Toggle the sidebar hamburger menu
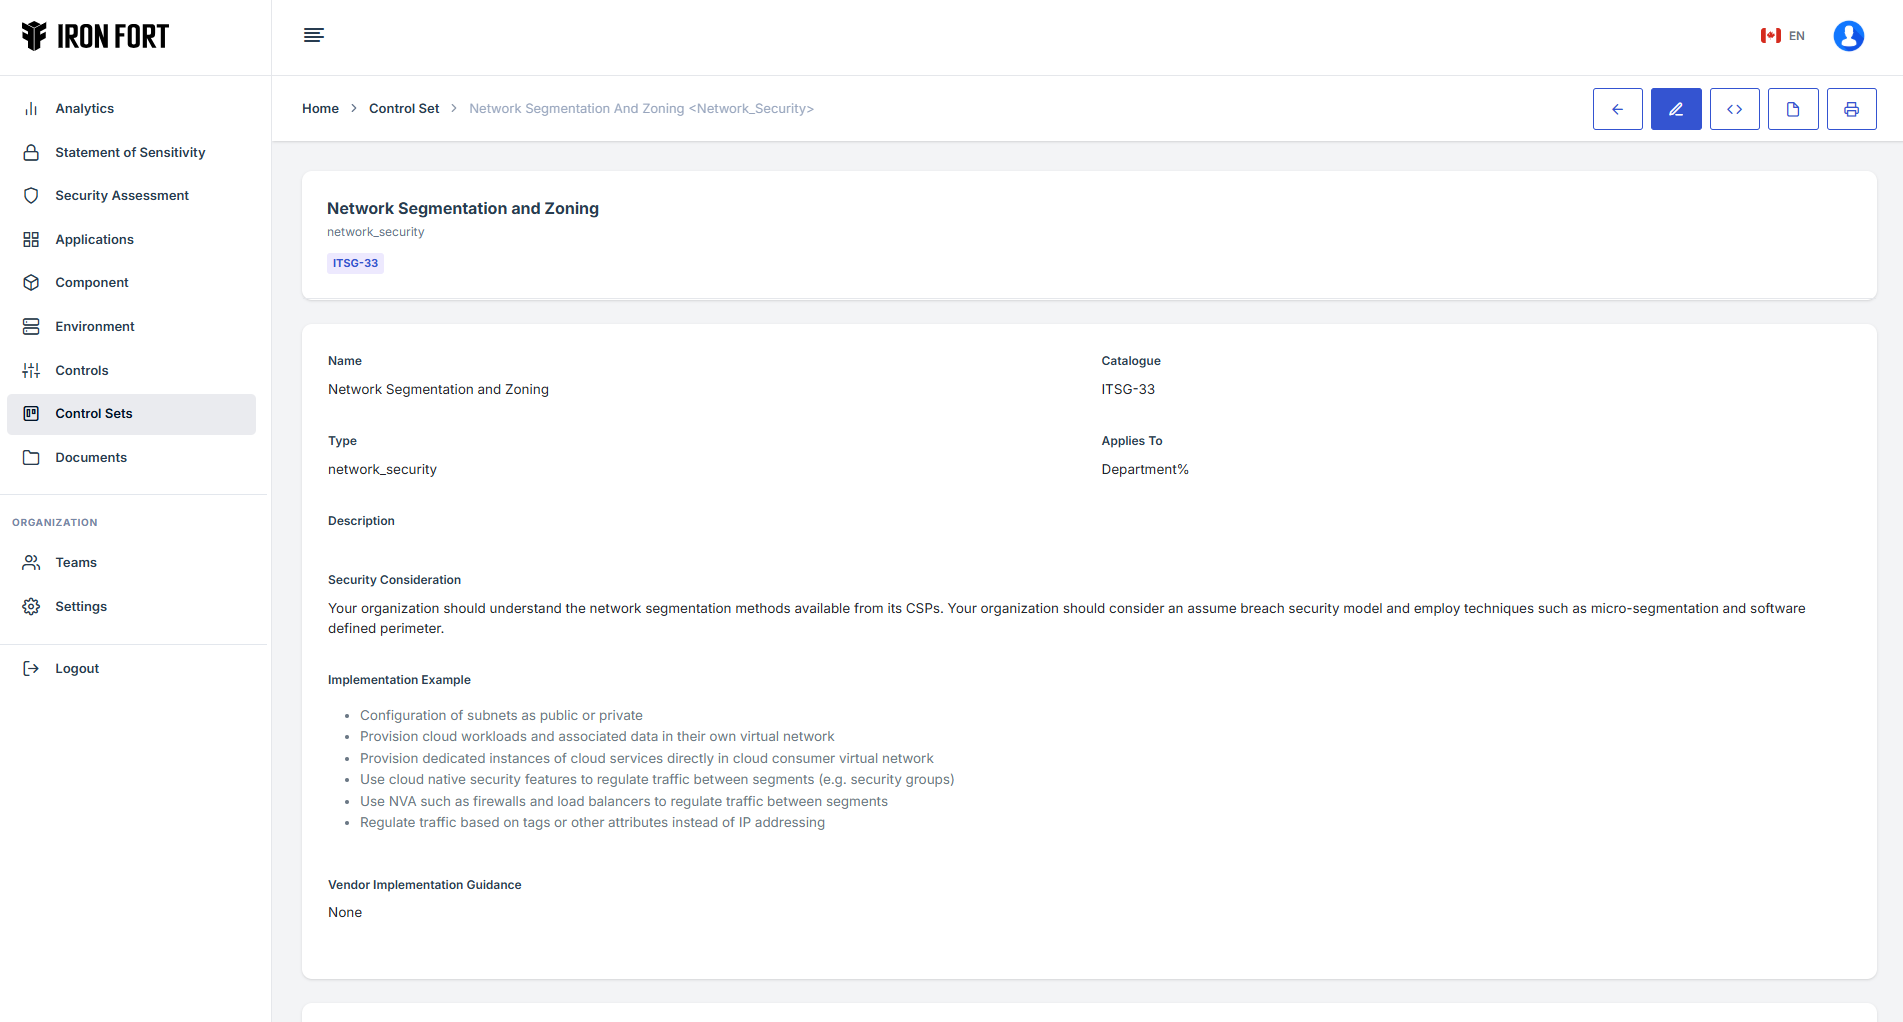Image resolution: width=1903 pixels, height=1022 pixels. click(314, 36)
